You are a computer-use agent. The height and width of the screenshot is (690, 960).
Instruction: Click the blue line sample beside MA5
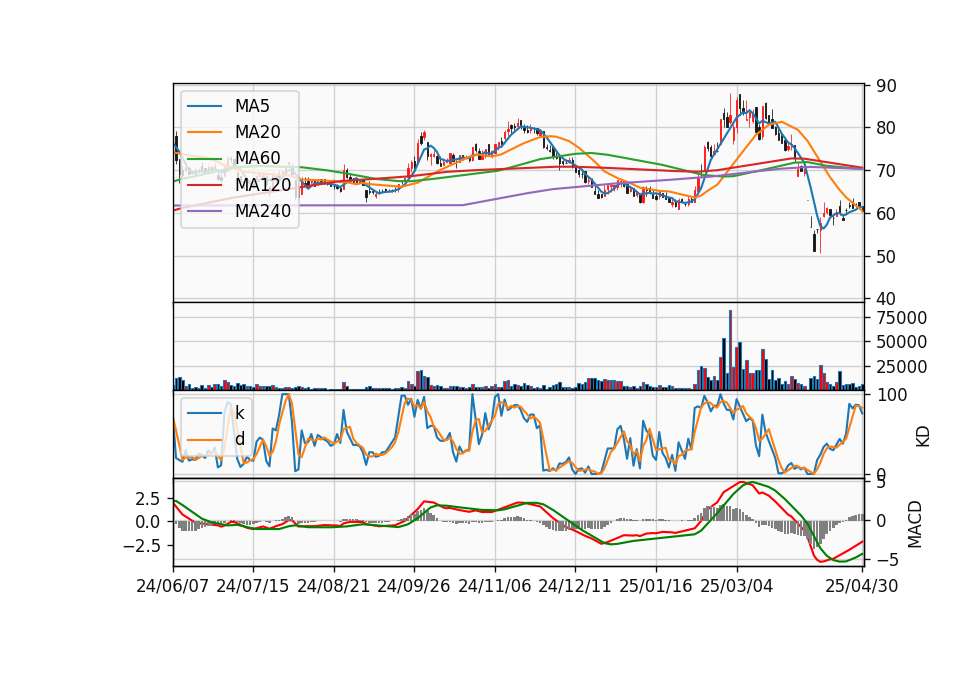pyautogui.click(x=204, y=107)
